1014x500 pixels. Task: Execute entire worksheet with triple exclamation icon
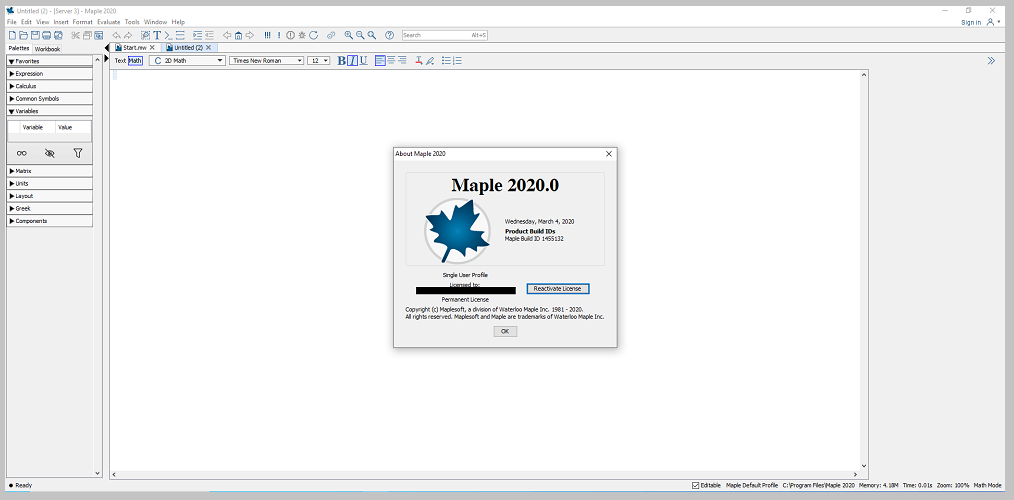click(267, 35)
